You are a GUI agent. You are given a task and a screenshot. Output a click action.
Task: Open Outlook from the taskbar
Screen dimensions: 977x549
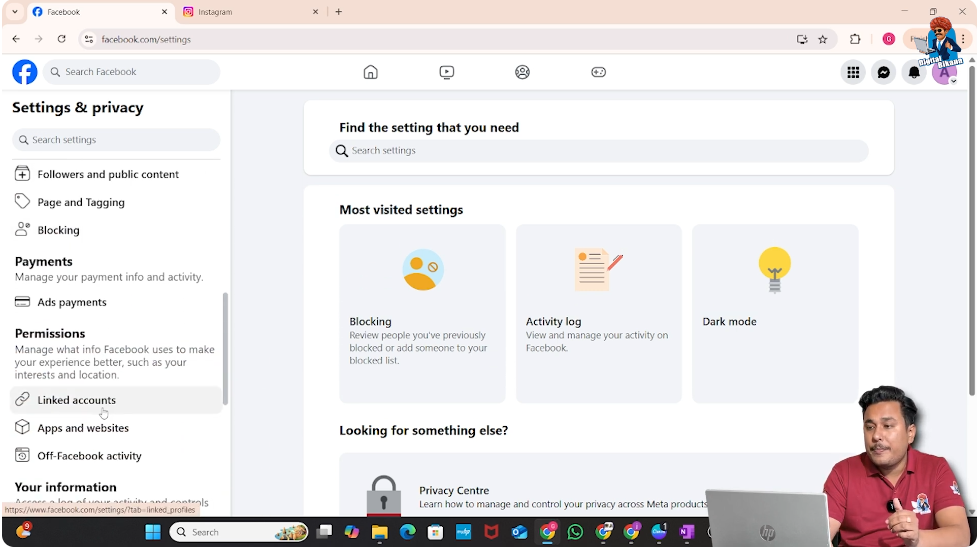coord(519,532)
